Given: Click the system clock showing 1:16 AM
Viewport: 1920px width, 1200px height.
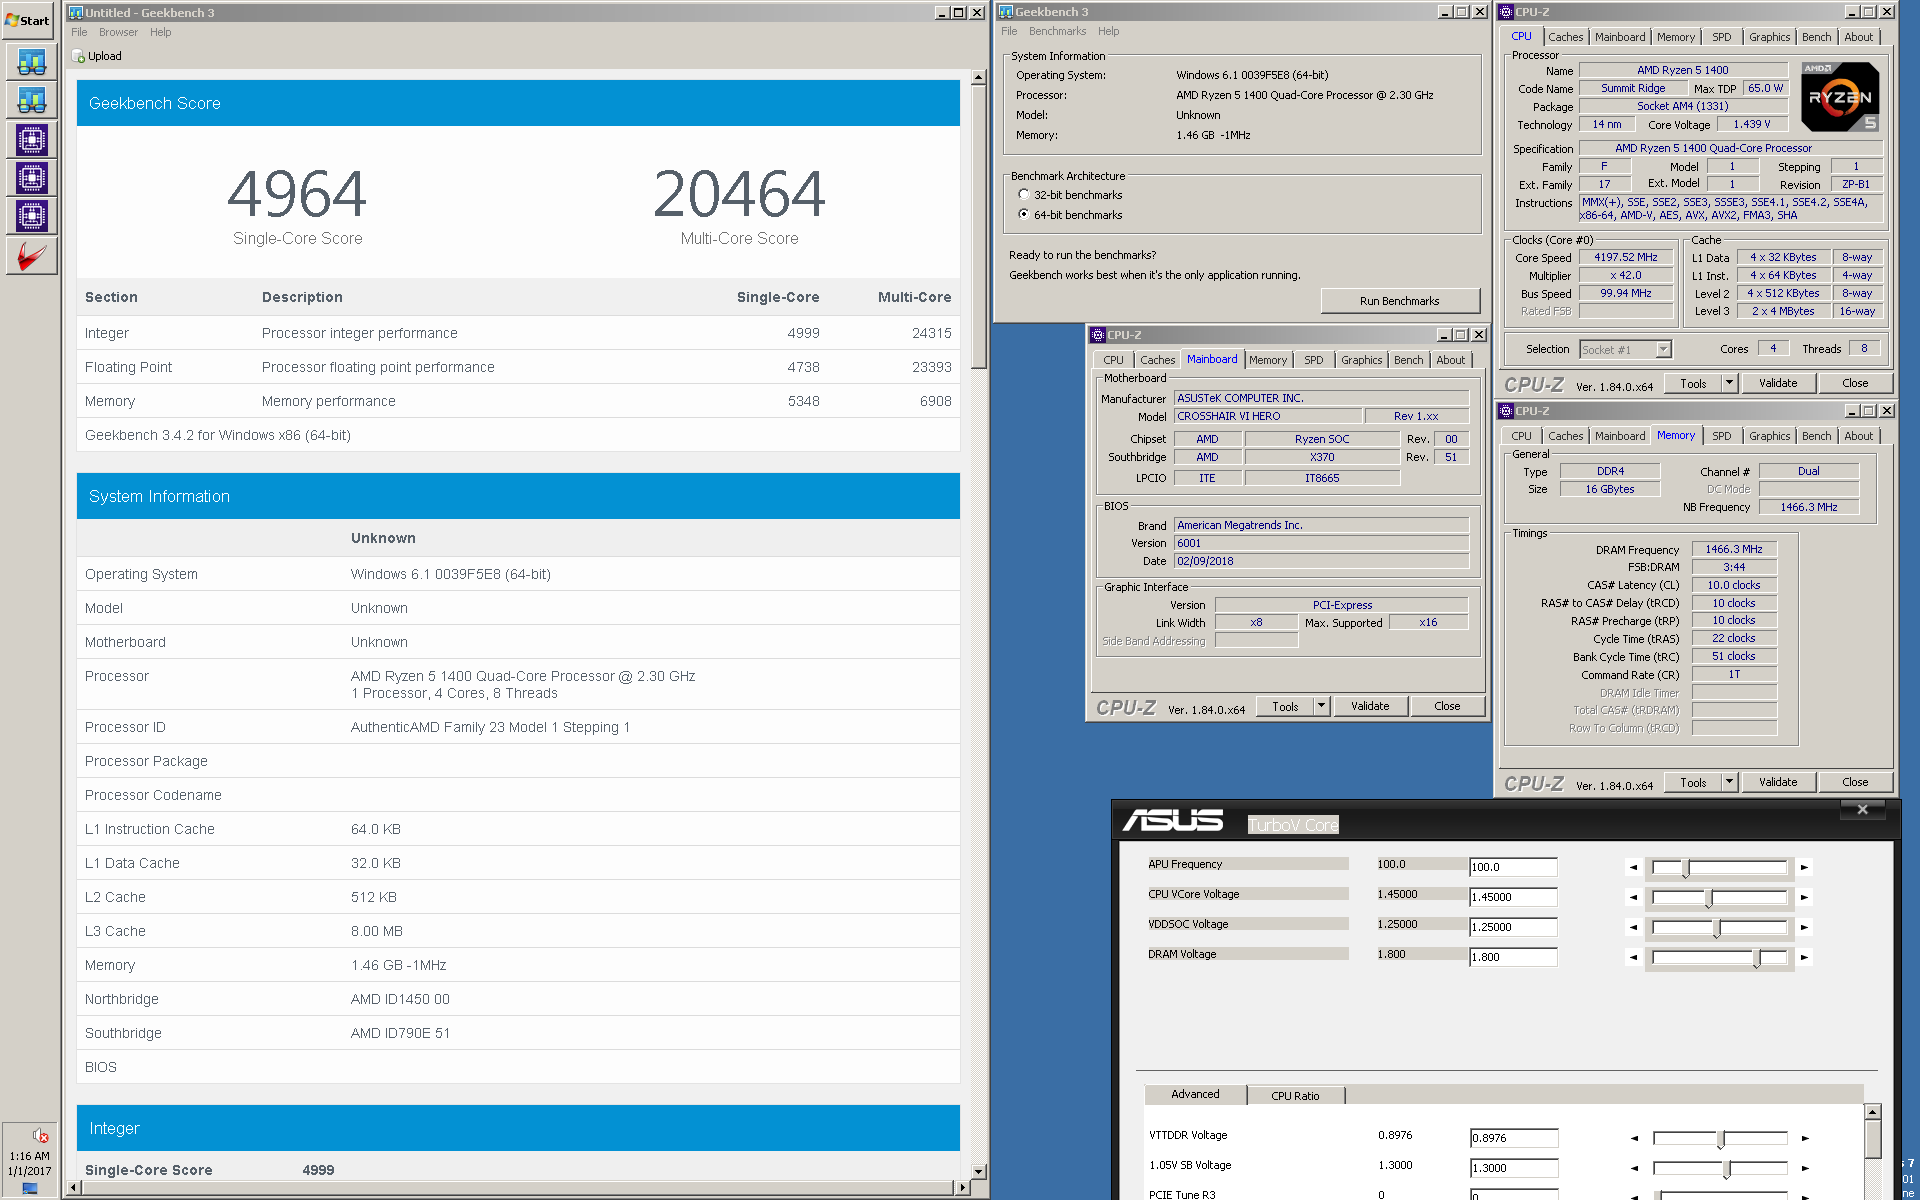Looking at the screenshot, I should tap(29, 1156).
